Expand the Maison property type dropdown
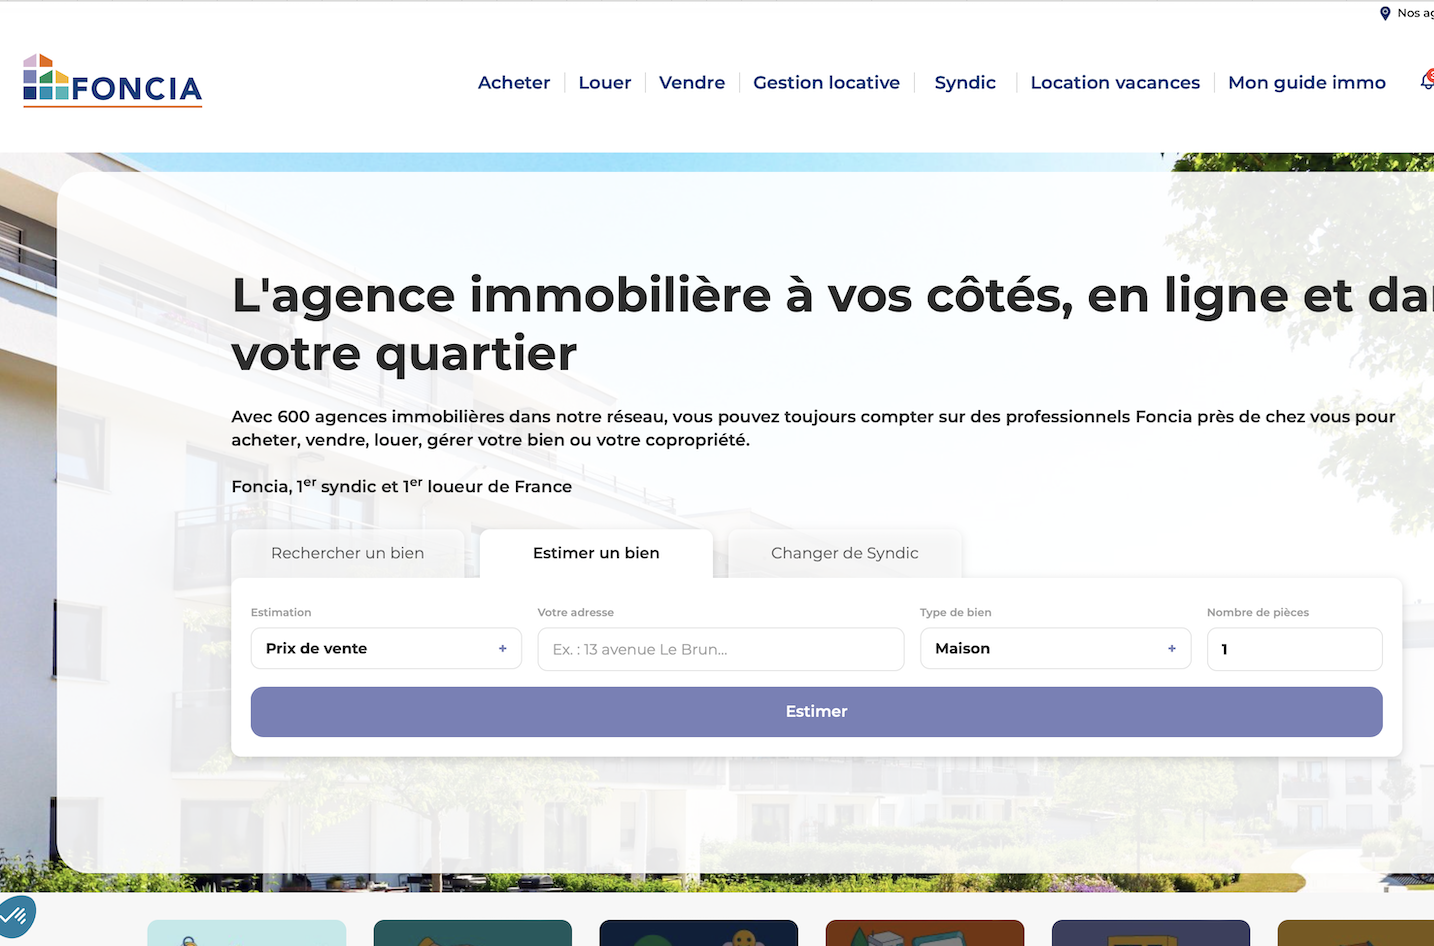The height and width of the screenshot is (946, 1434). 1054,649
